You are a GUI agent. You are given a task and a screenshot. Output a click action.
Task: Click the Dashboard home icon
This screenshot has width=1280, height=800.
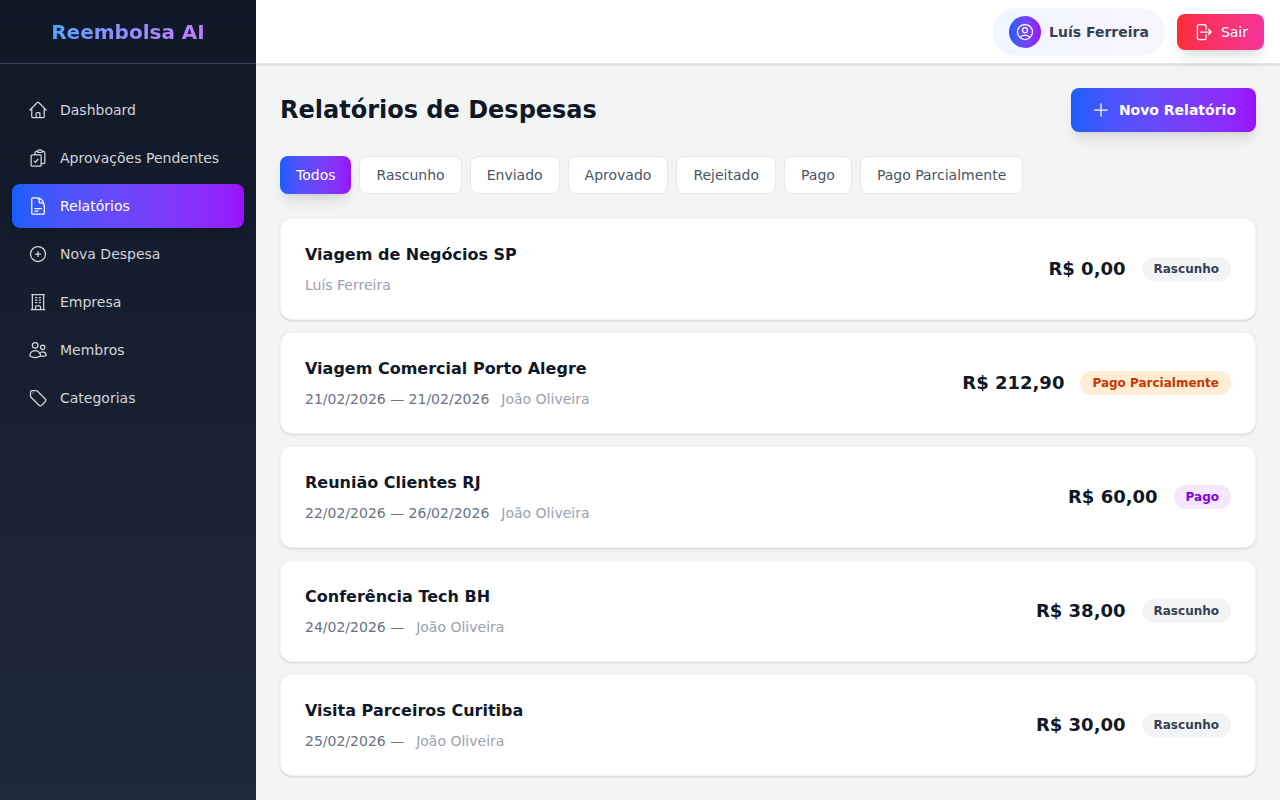(38, 109)
